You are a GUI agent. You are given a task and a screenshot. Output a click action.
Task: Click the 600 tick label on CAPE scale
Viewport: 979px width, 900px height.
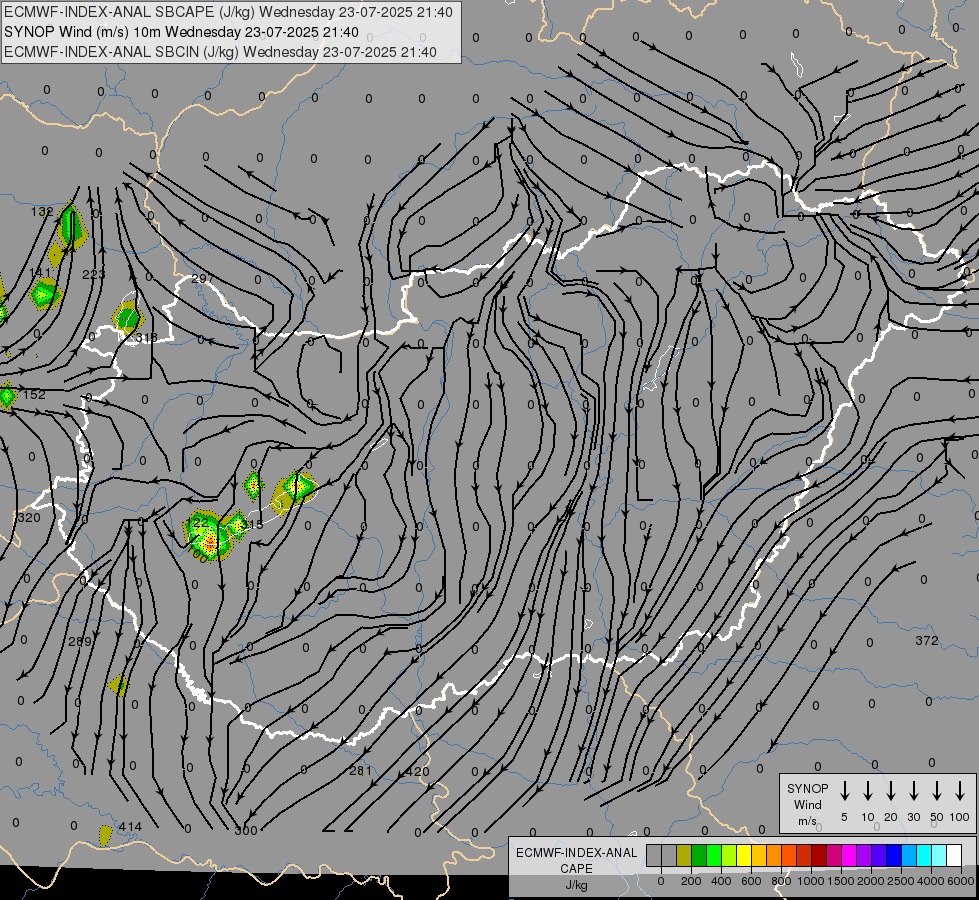point(751,881)
